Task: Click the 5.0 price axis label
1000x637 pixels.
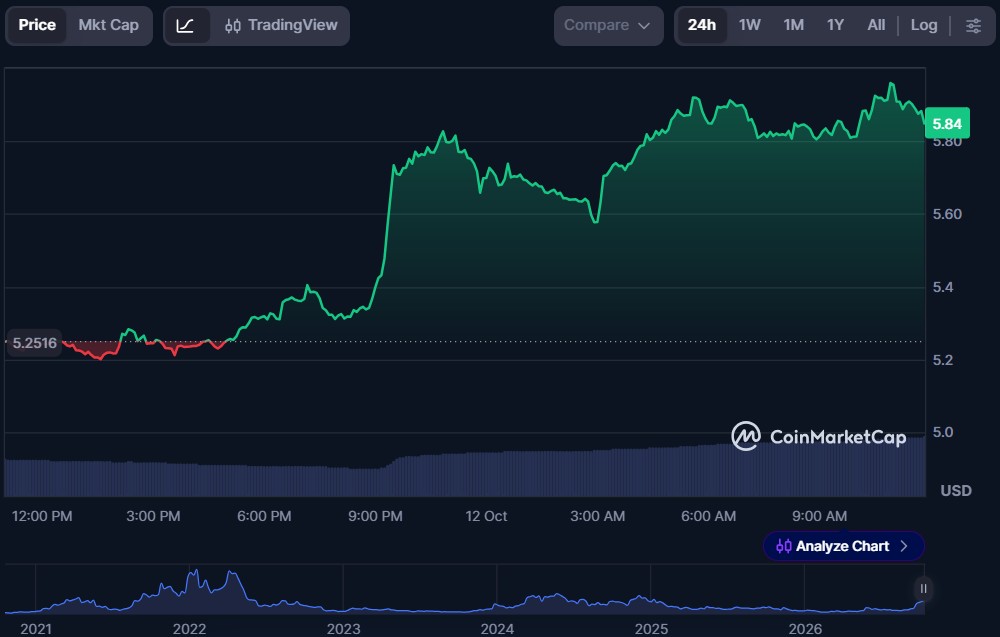Action: pyautogui.click(x=943, y=432)
